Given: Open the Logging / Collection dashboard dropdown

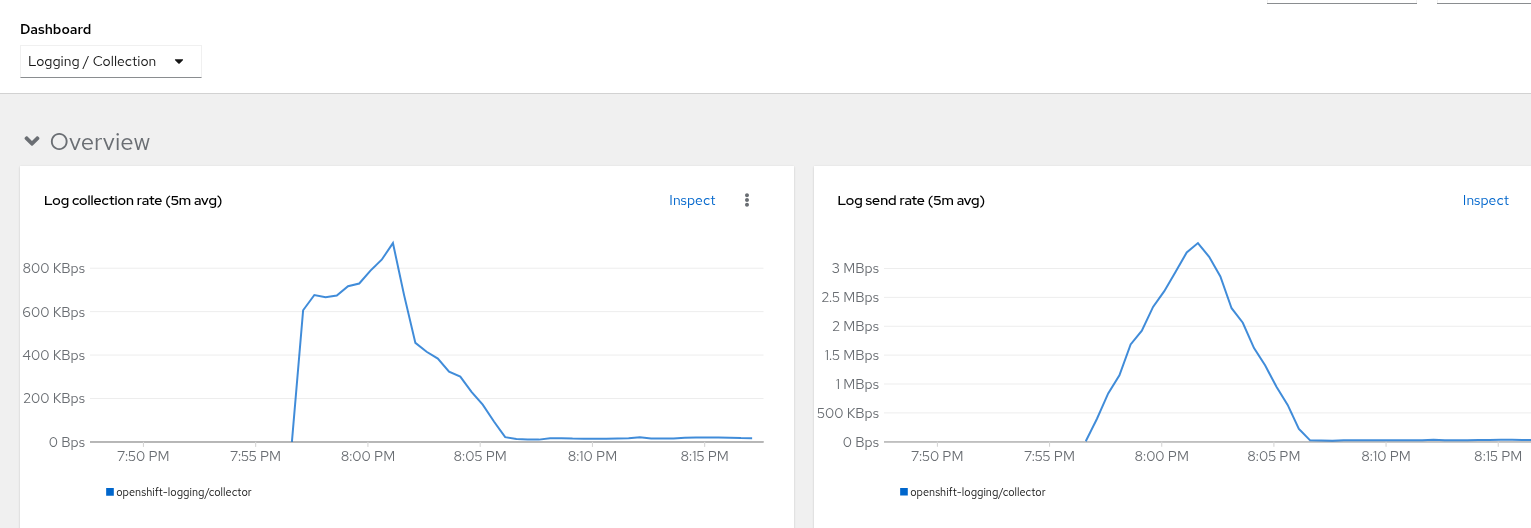Looking at the screenshot, I should pyautogui.click(x=110, y=61).
